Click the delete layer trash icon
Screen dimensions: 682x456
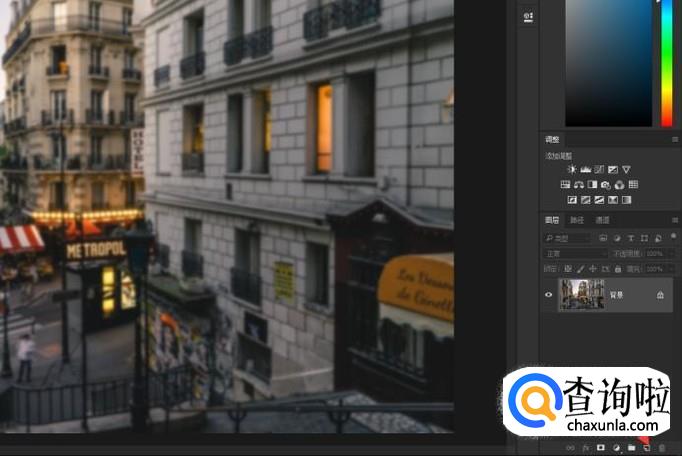(x=662, y=448)
